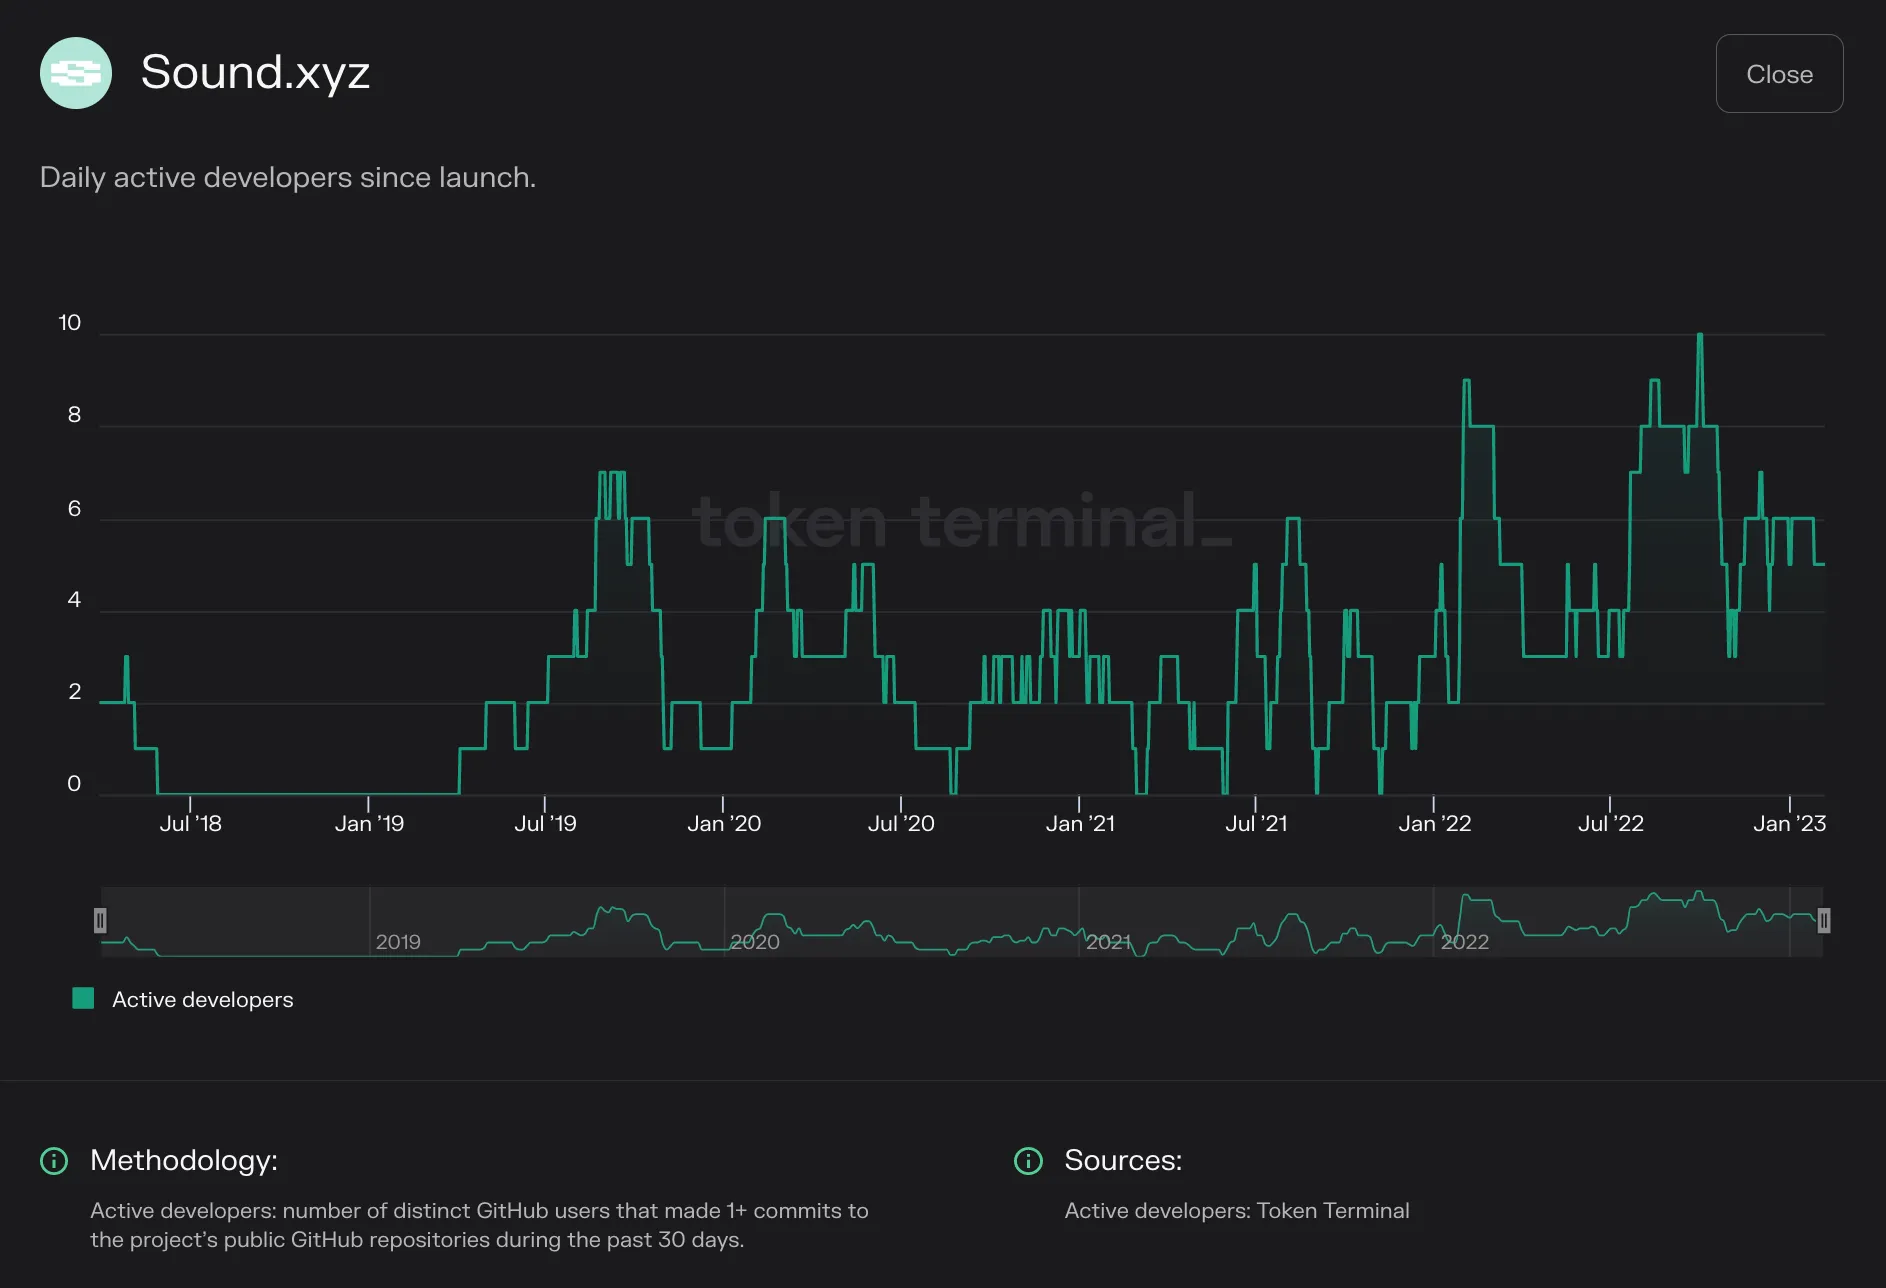Click the Methodology info icon
This screenshot has height=1288, width=1886.
[54, 1160]
